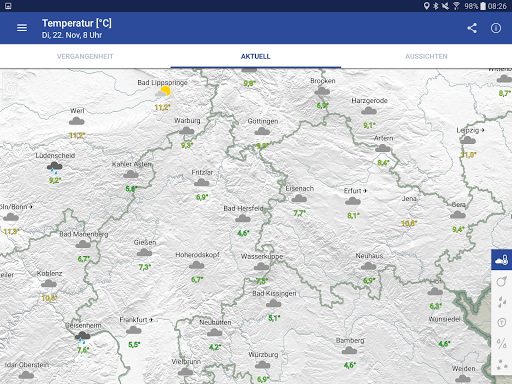This screenshot has height=384, width=512.
Task: Tap the Göttingen cloud station marker
Action: pos(262,131)
